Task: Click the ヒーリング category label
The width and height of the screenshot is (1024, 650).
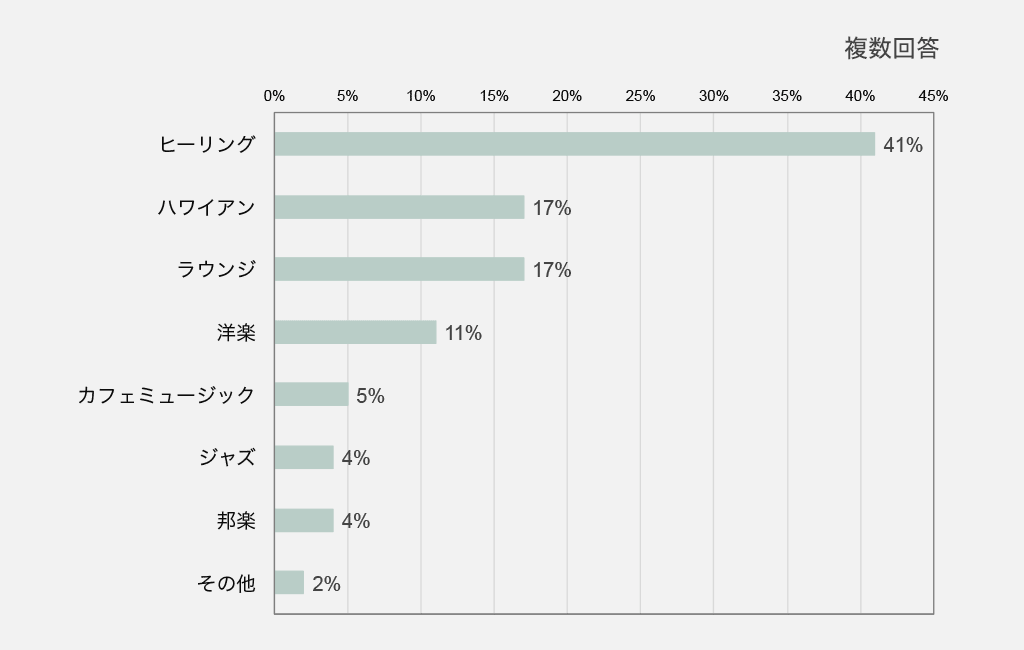Action: click(207, 144)
